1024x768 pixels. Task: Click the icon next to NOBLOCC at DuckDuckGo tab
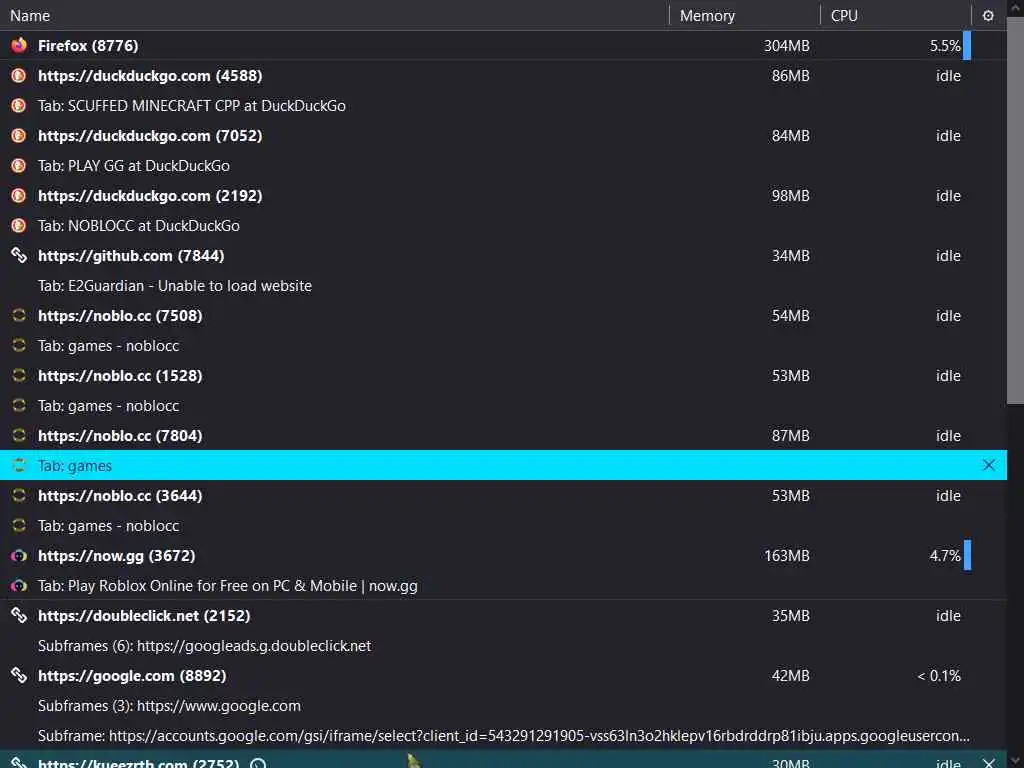pos(19,225)
